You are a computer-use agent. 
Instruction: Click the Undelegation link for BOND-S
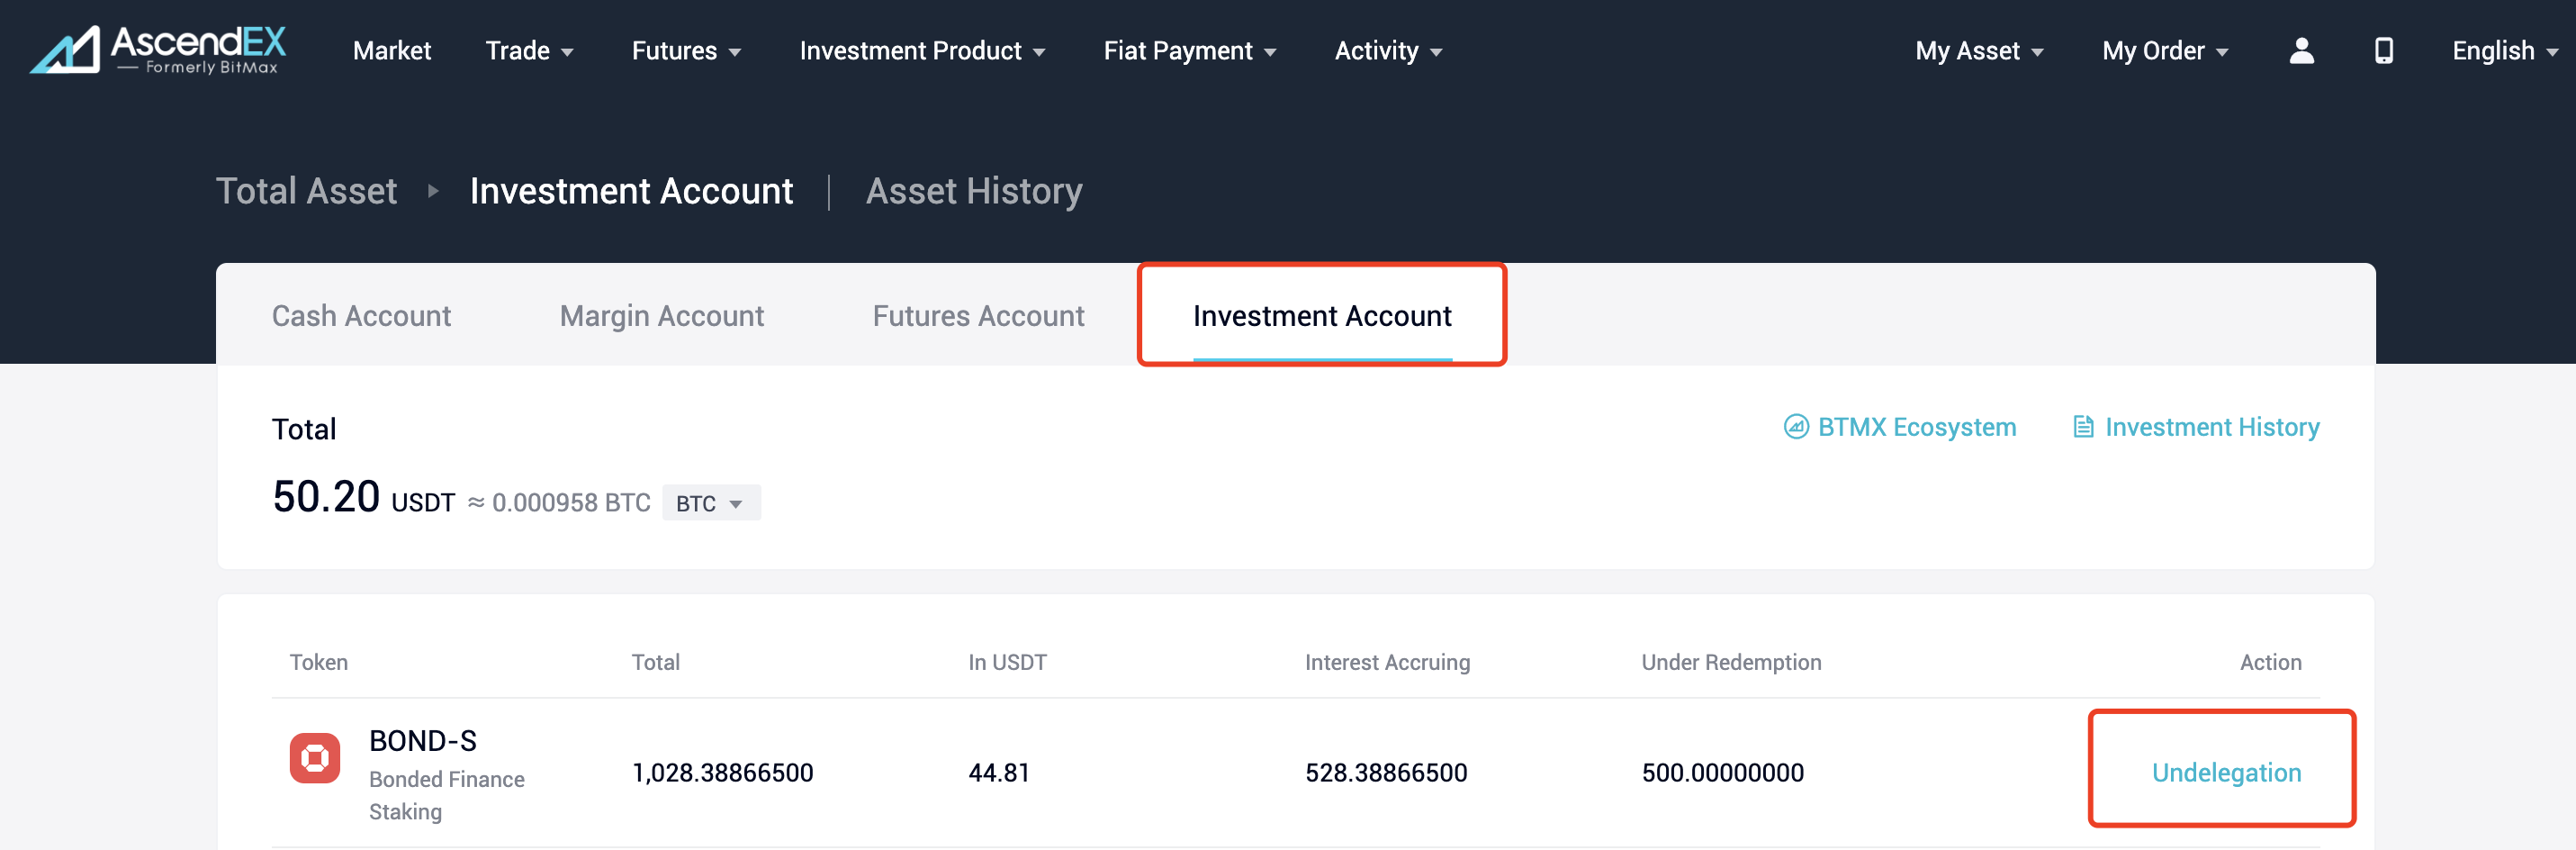point(2226,772)
